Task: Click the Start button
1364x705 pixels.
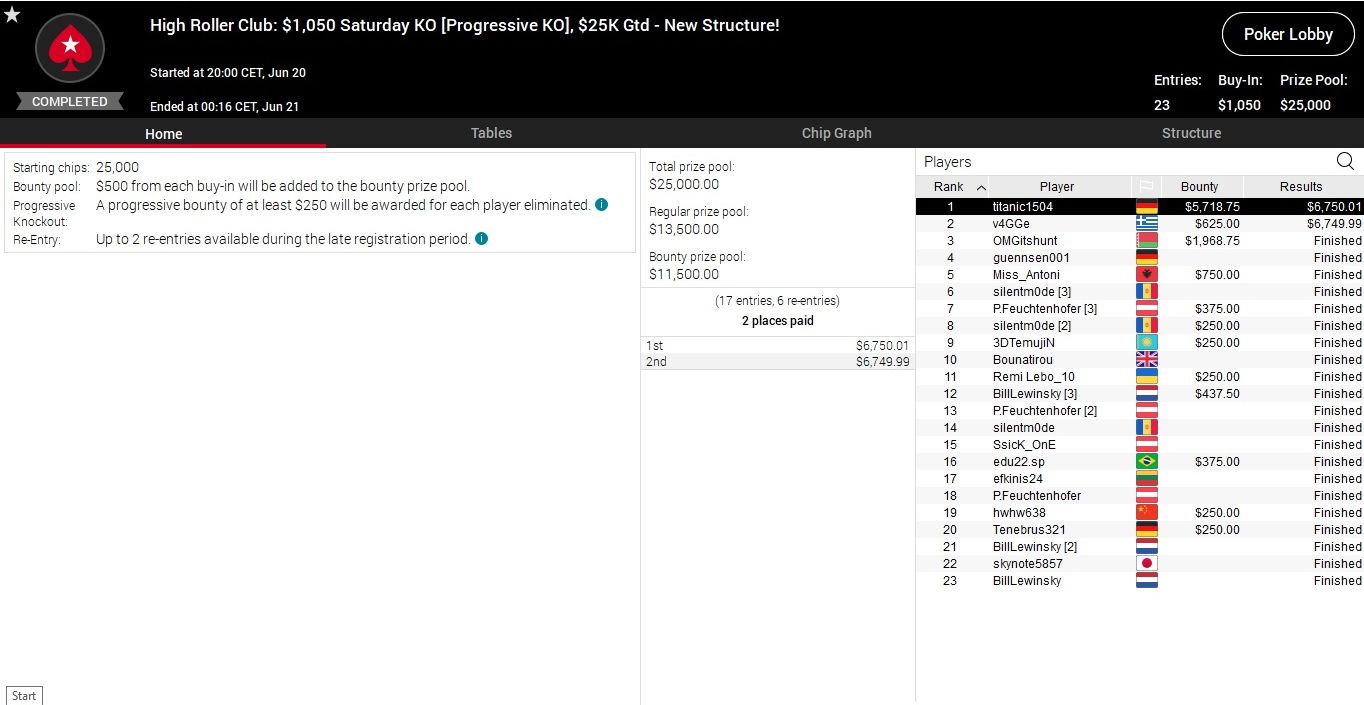Action: tap(24, 696)
